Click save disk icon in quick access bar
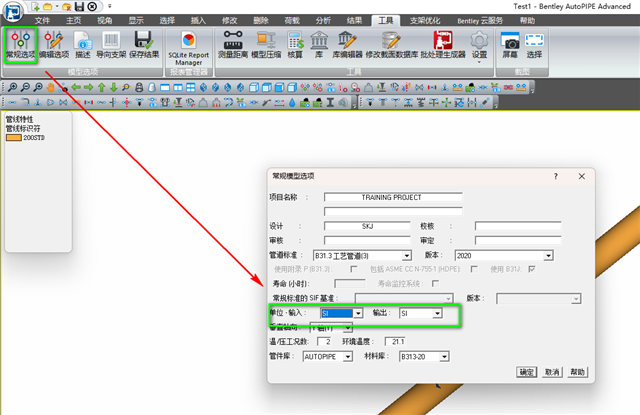640x415 pixels. (80, 7)
